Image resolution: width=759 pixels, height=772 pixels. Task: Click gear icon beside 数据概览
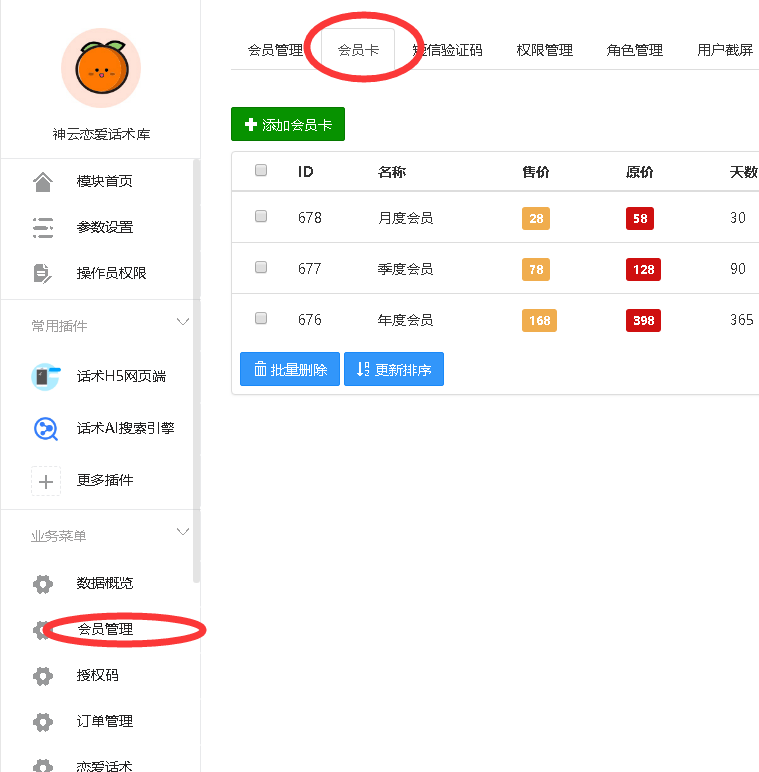43,584
